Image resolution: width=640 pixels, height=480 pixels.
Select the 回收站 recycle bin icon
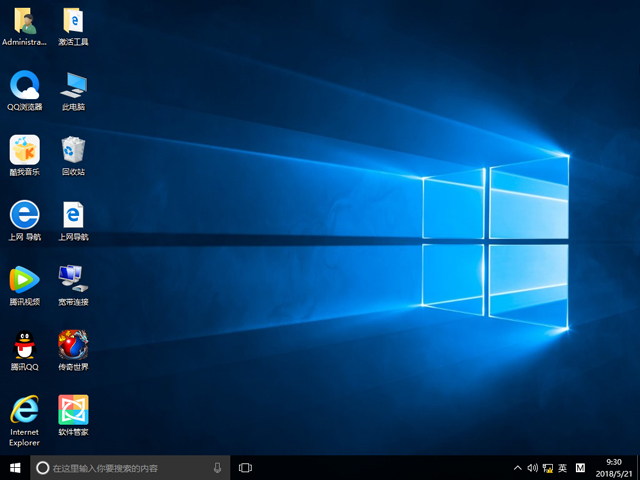pos(73,150)
